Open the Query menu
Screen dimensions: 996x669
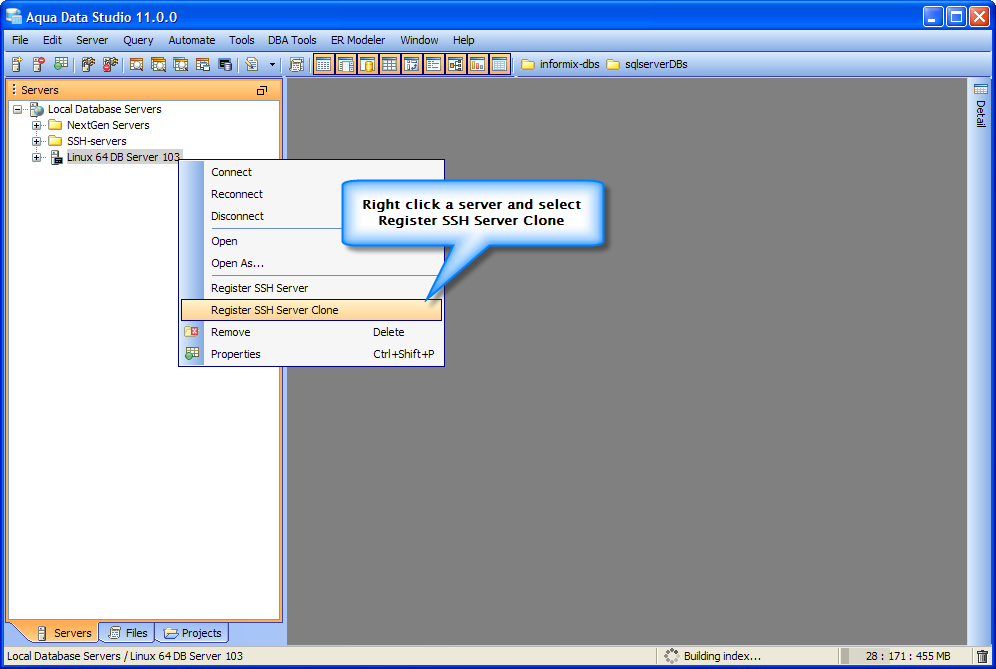click(x=138, y=40)
